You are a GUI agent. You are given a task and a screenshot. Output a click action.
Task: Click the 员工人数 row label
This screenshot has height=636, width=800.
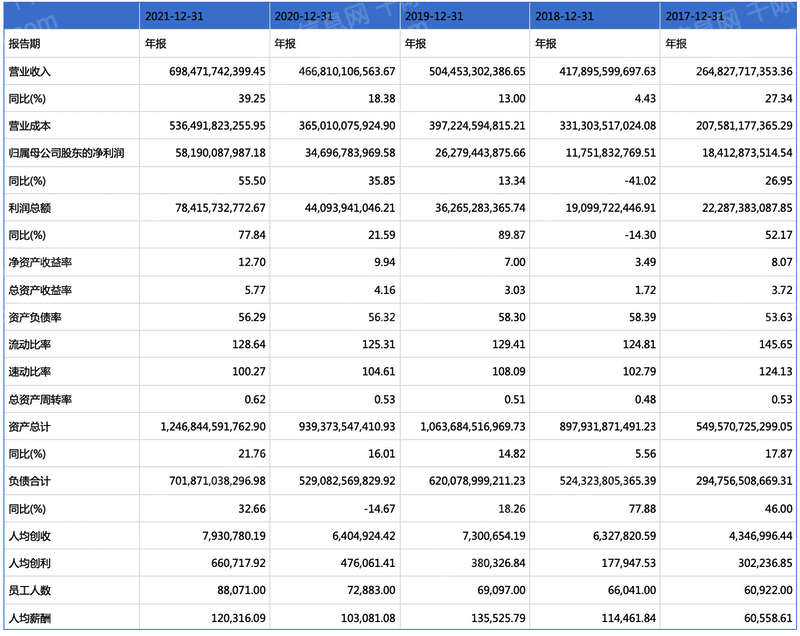[x=29, y=591]
